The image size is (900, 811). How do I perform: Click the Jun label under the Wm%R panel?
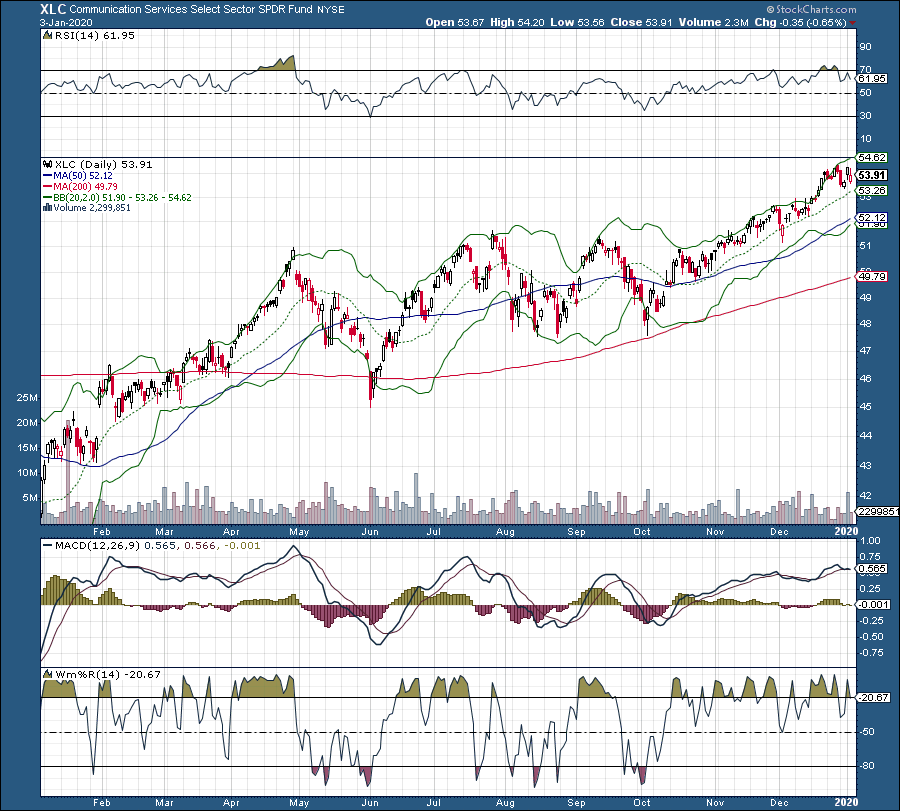[370, 802]
